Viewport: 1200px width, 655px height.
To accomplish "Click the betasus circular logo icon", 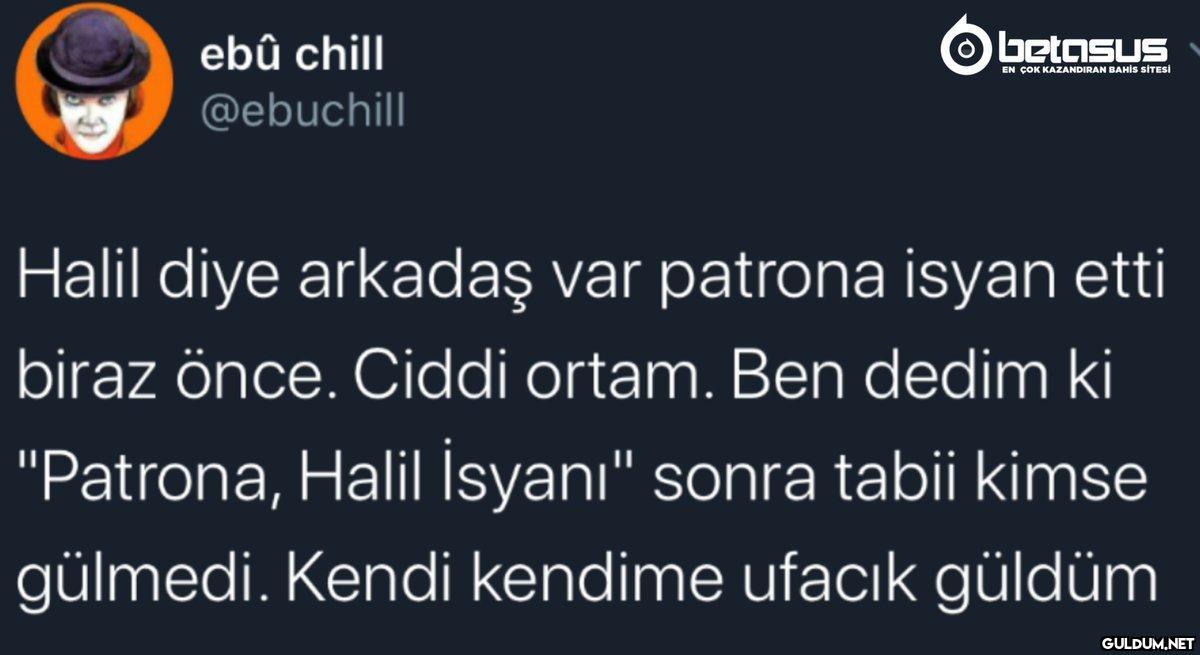I will click(x=965, y=47).
